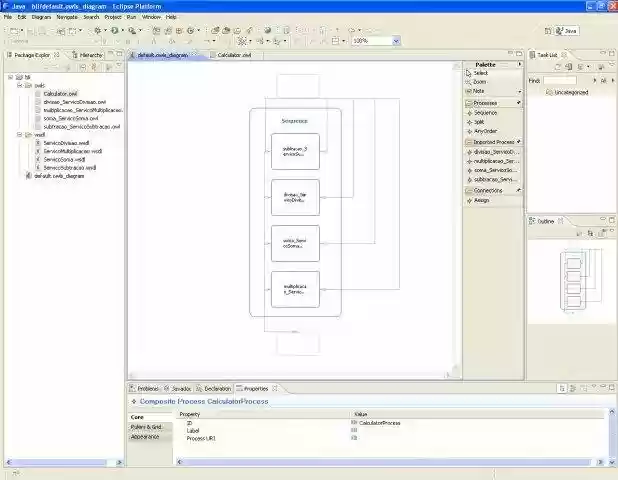Select Calculator.owl in Package Explorer
Viewport: 618px width, 480px height.
pos(60,94)
